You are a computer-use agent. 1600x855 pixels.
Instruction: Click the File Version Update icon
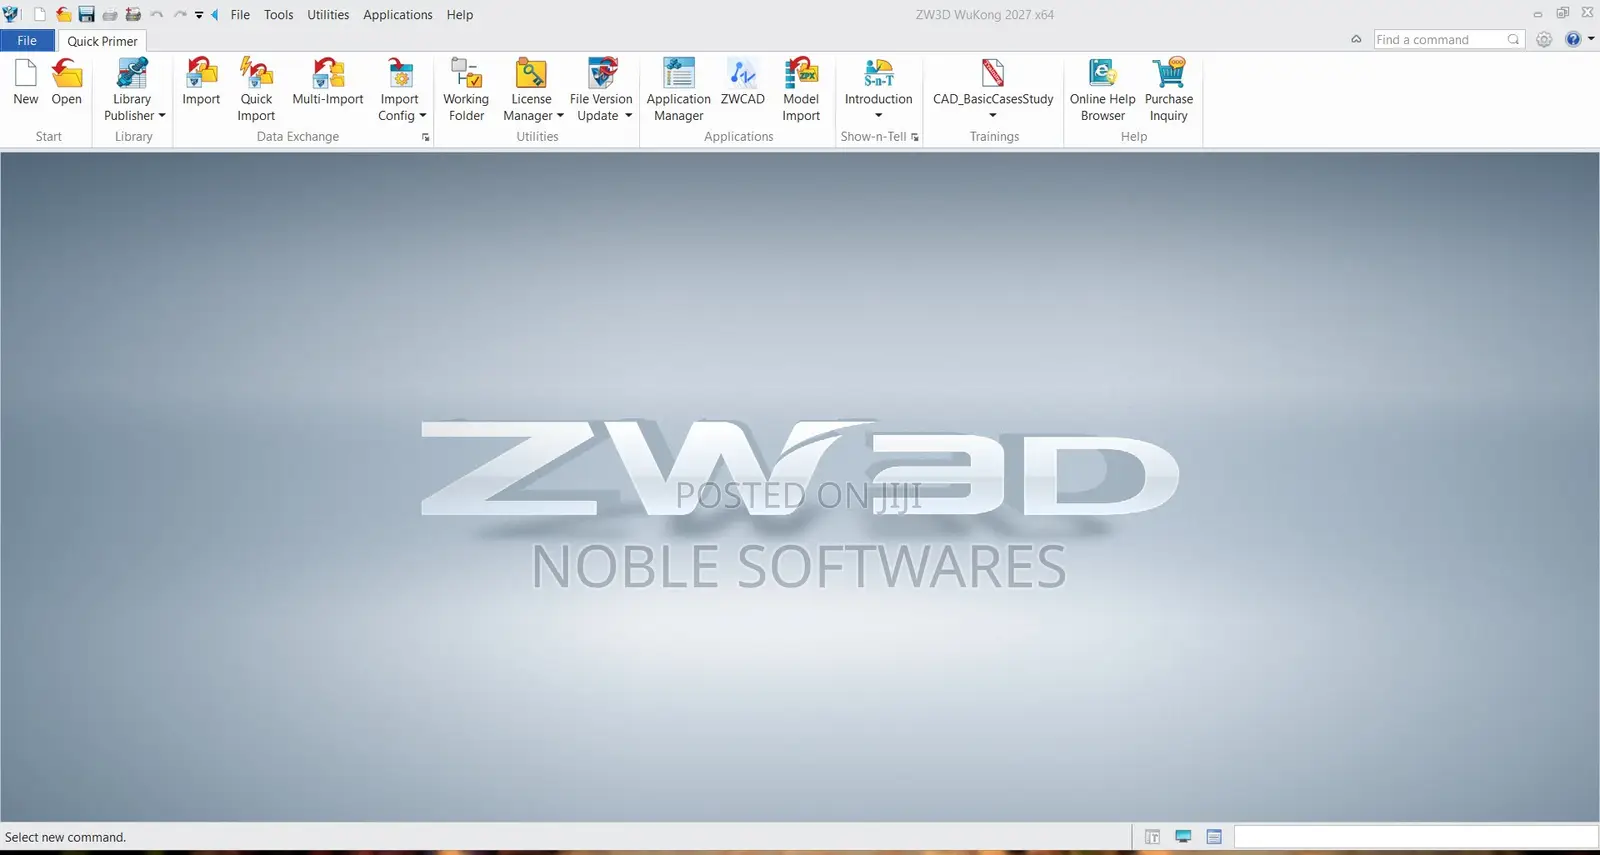point(601,73)
